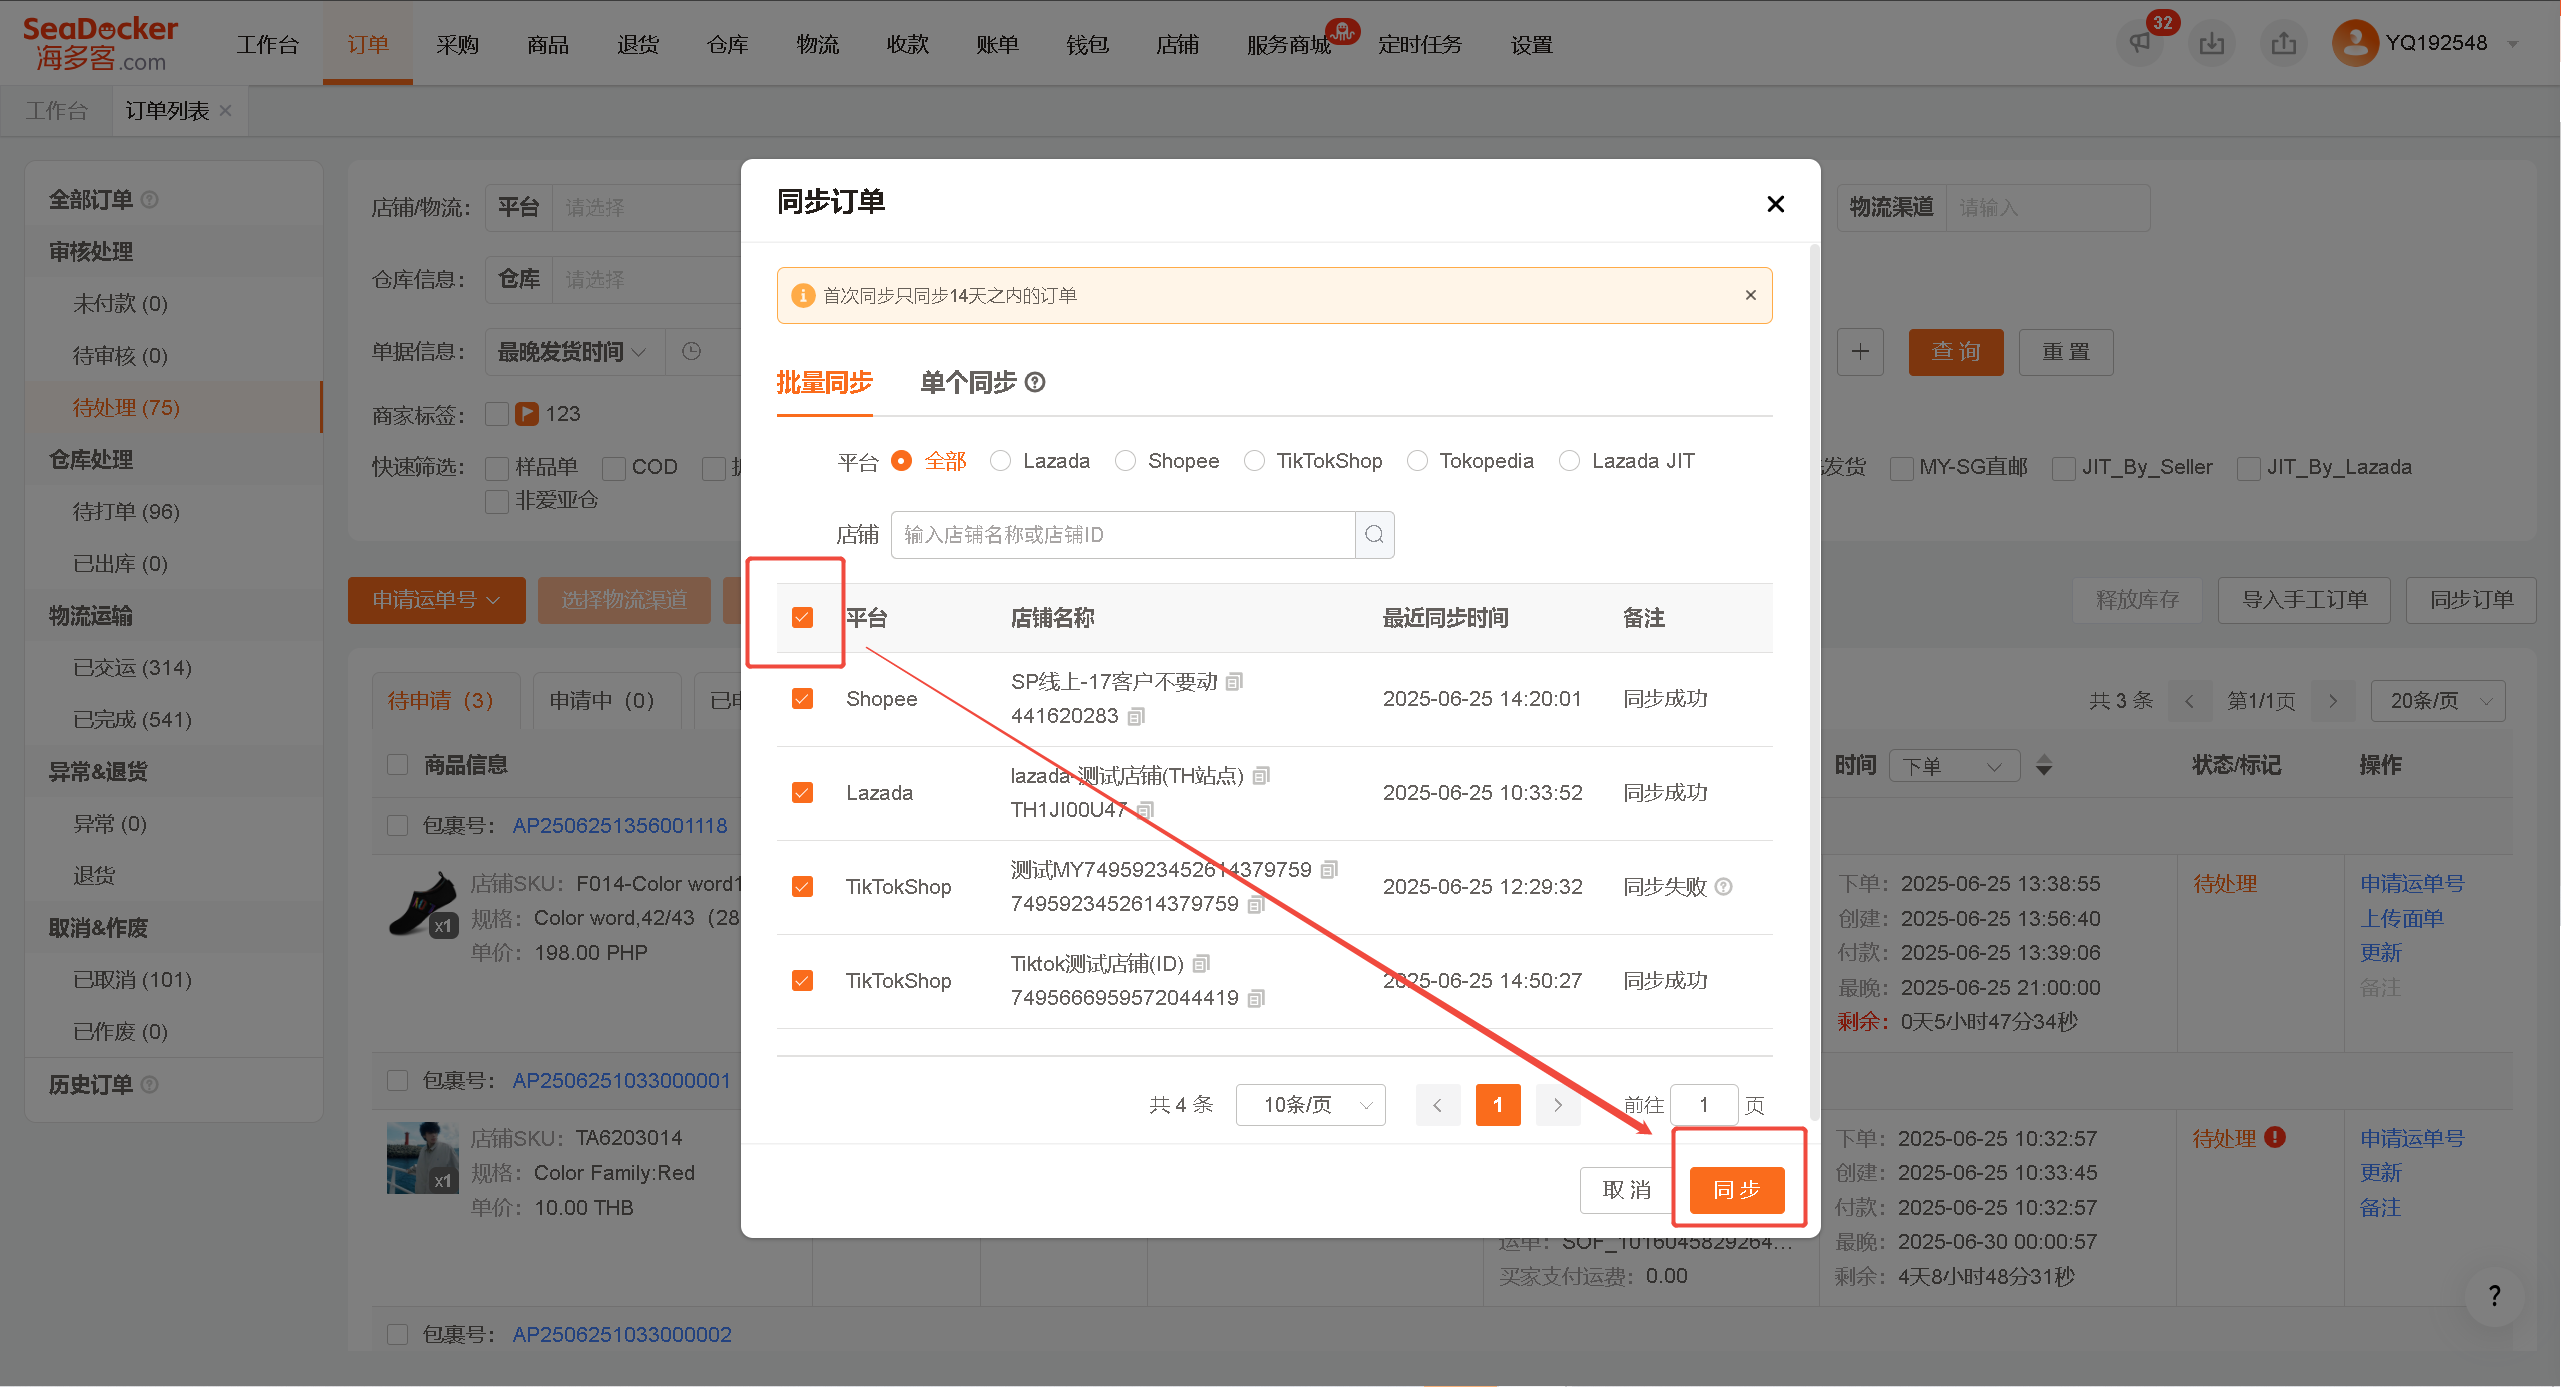
Task: Uncheck the 测试MY TikTokShop row checkbox
Action: [802, 886]
